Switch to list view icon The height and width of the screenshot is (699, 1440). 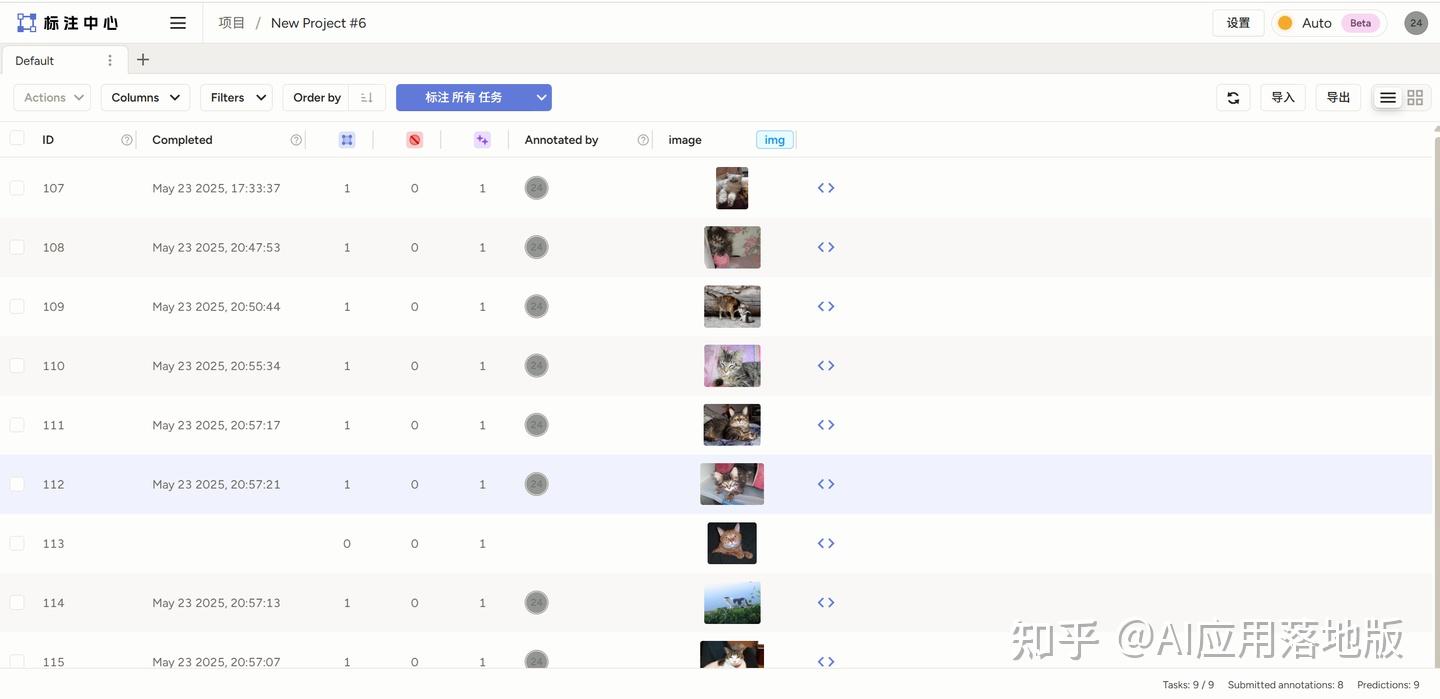[x=1388, y=97]
